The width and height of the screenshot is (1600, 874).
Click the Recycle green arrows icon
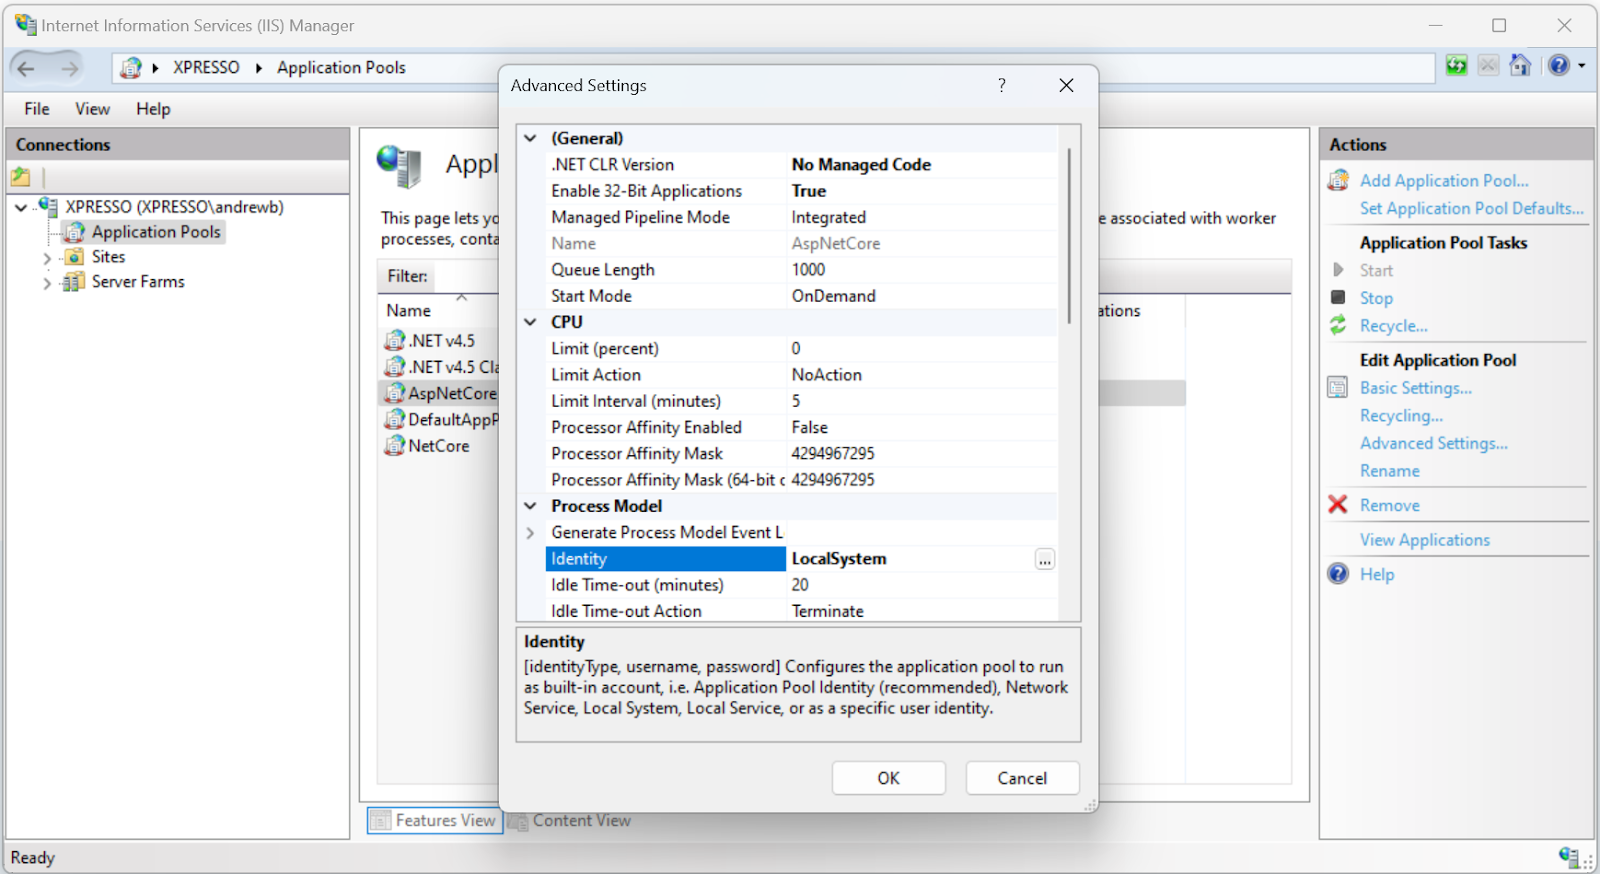point(1338,325)
